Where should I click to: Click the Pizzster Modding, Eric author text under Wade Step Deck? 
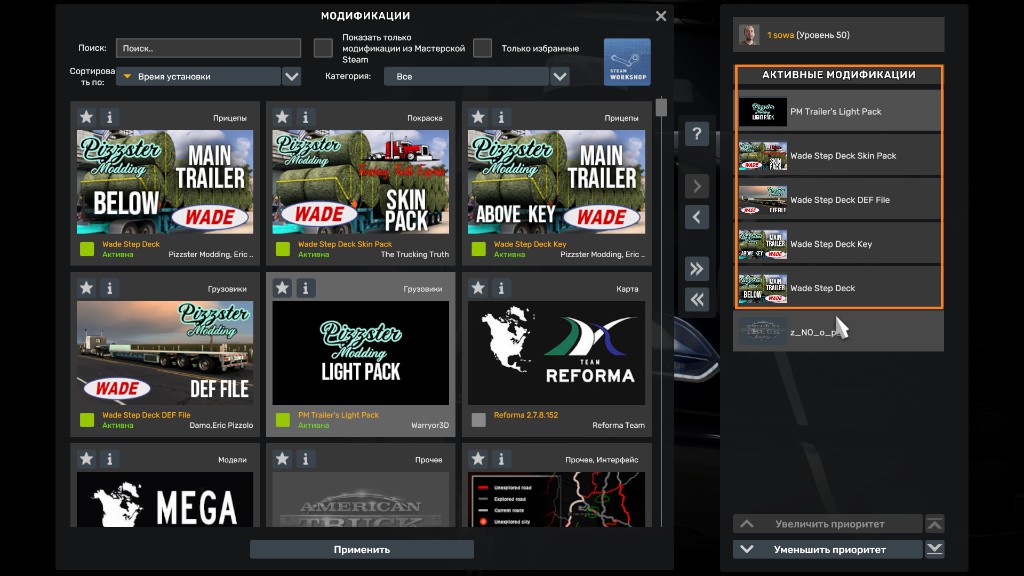click(x=210, y=255)
